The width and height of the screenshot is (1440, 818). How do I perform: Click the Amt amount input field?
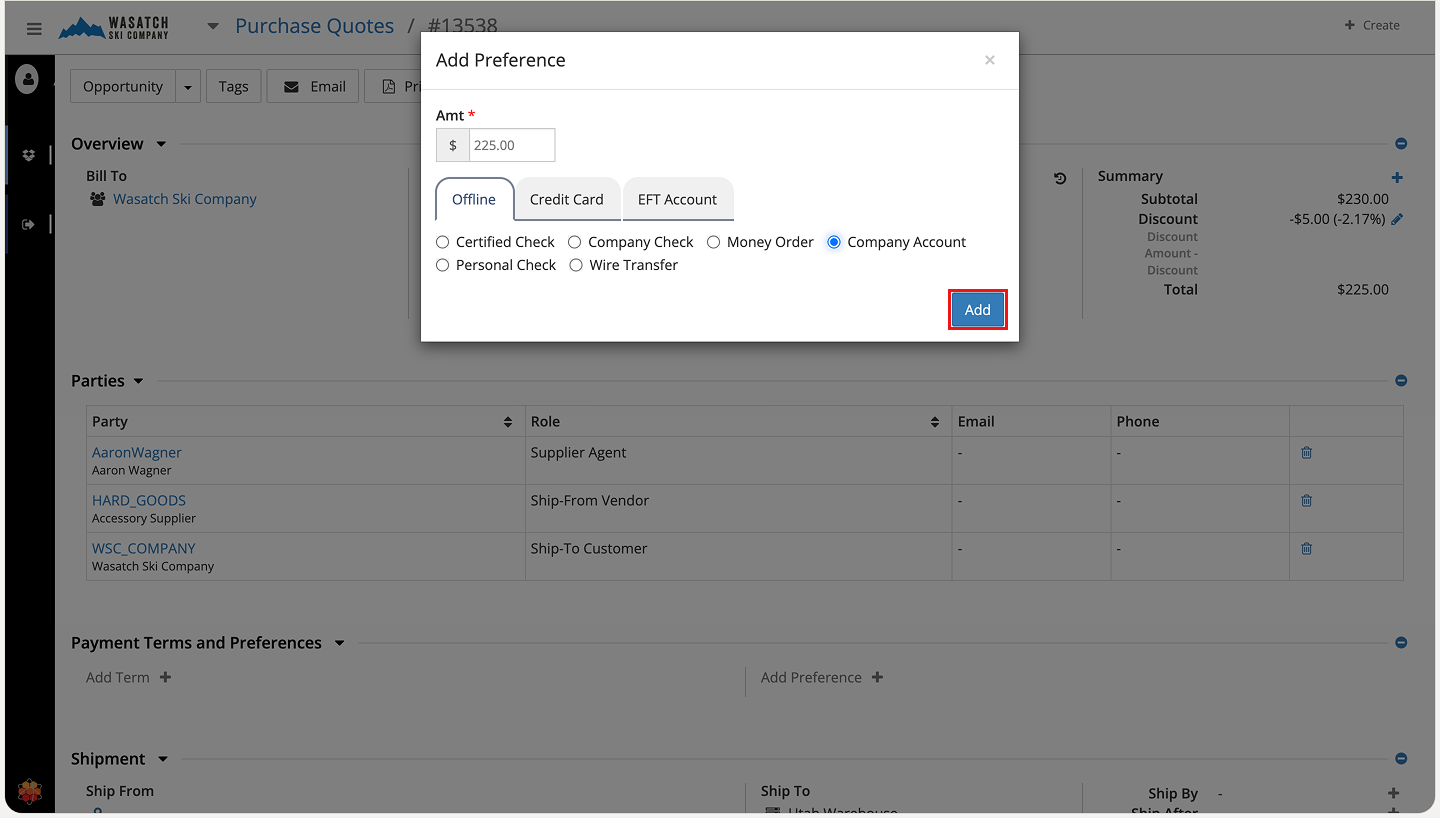pos(511,145)
